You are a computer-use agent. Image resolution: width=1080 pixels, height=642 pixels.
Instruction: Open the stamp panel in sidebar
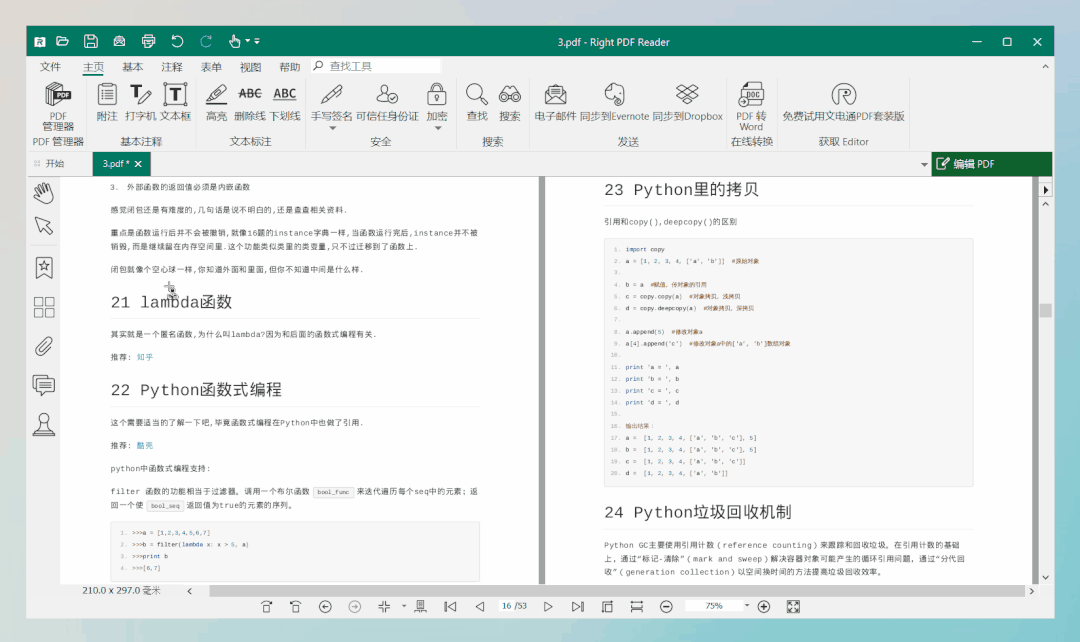click(x=43, y=424)
